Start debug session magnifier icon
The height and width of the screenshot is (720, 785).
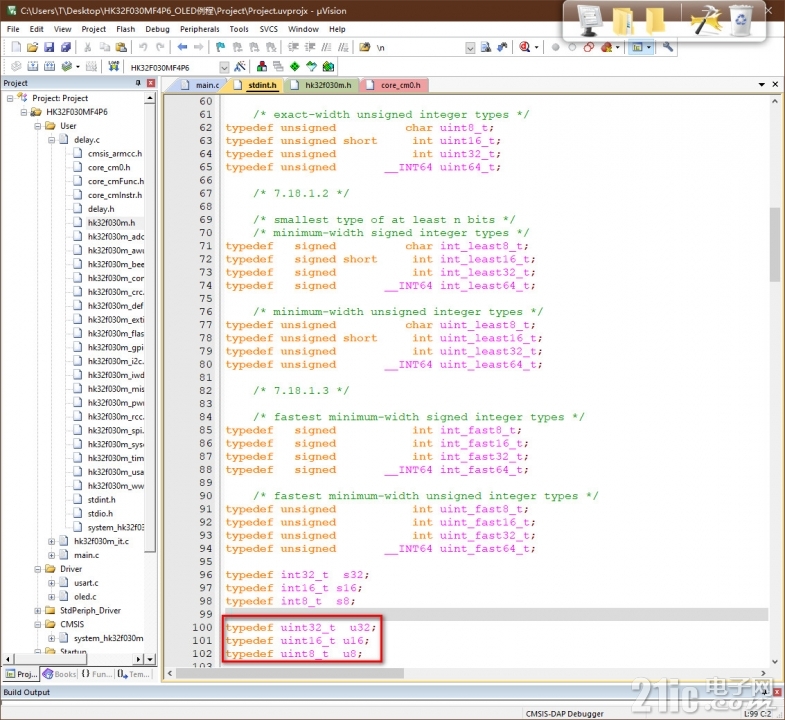(524, 47)
